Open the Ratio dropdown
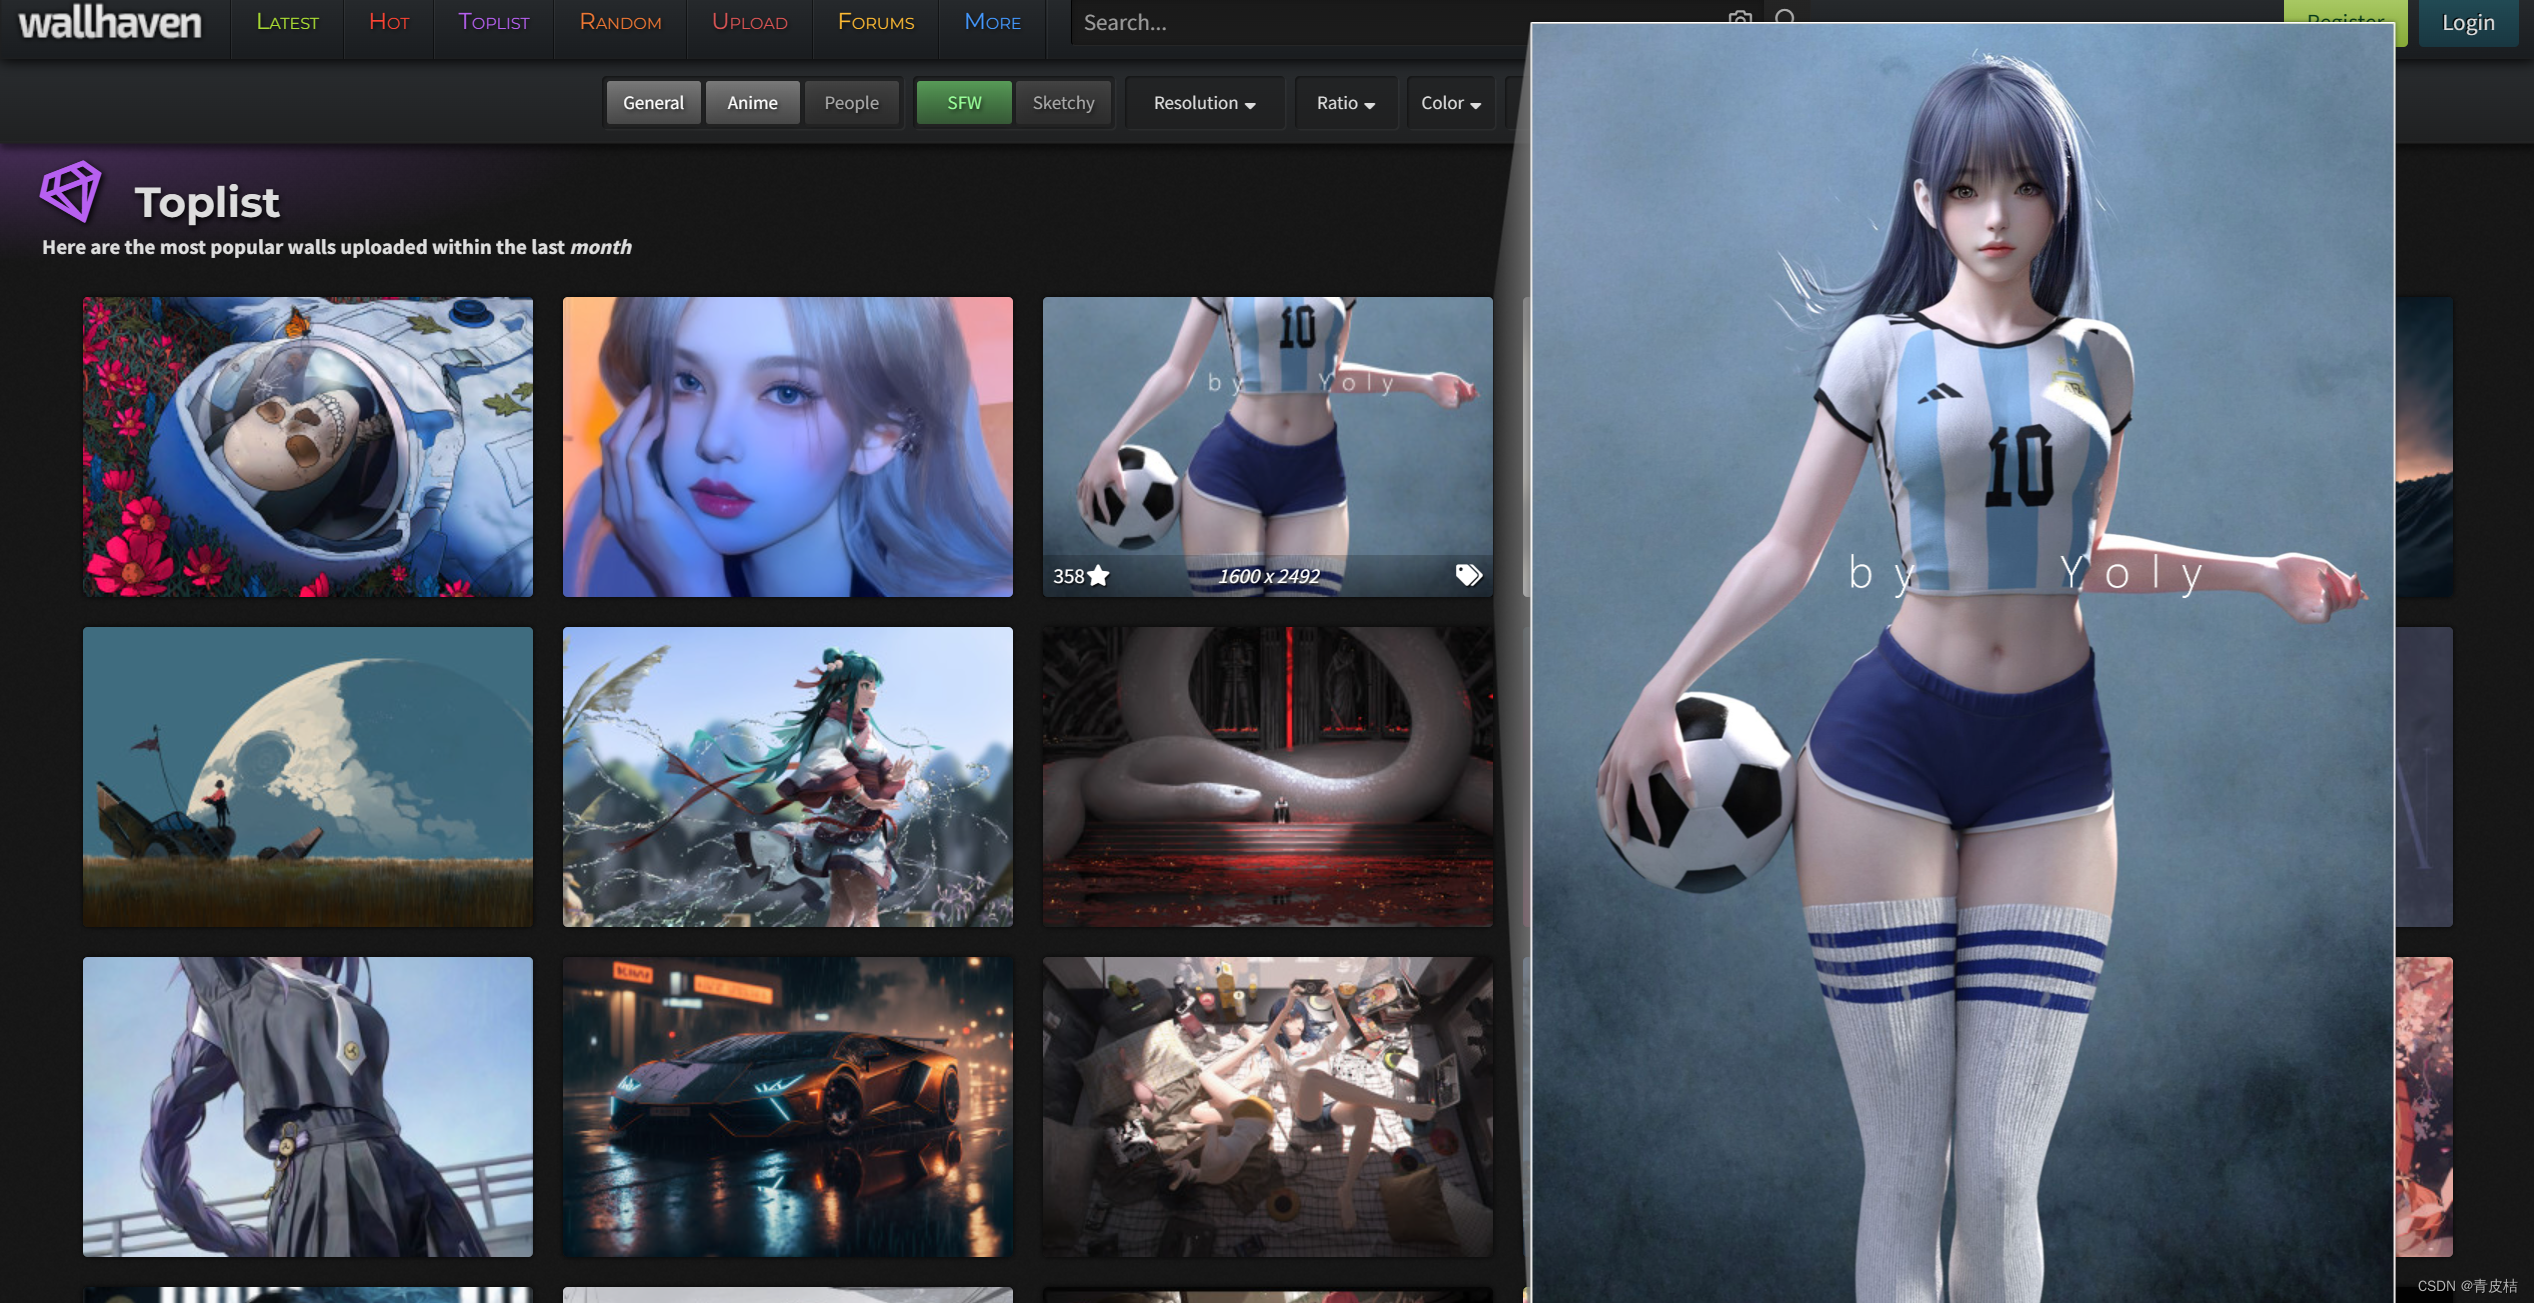Screen dimensions: 2534x1303 pyautogui.click(x=1345, y=103)
